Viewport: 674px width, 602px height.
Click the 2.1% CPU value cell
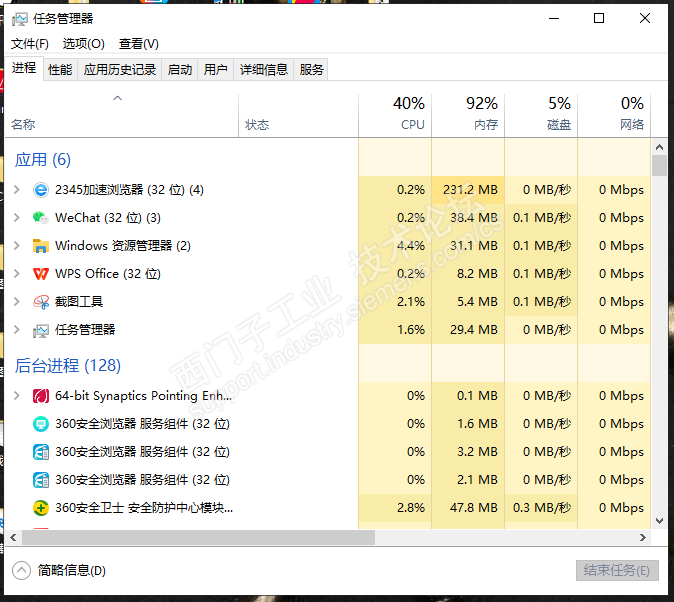pyautogui.click(x=395, y=302)
